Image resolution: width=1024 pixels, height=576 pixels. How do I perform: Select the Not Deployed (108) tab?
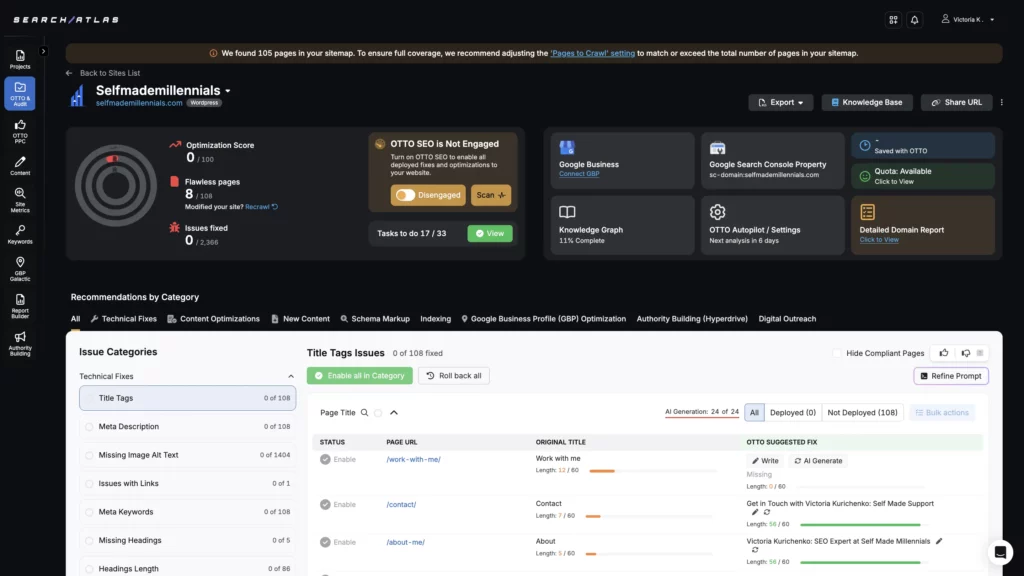(x=862, y=412)
